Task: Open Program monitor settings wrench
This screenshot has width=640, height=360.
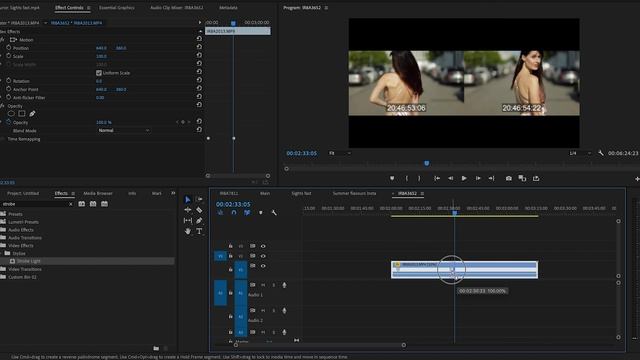Action: (600, 153)
